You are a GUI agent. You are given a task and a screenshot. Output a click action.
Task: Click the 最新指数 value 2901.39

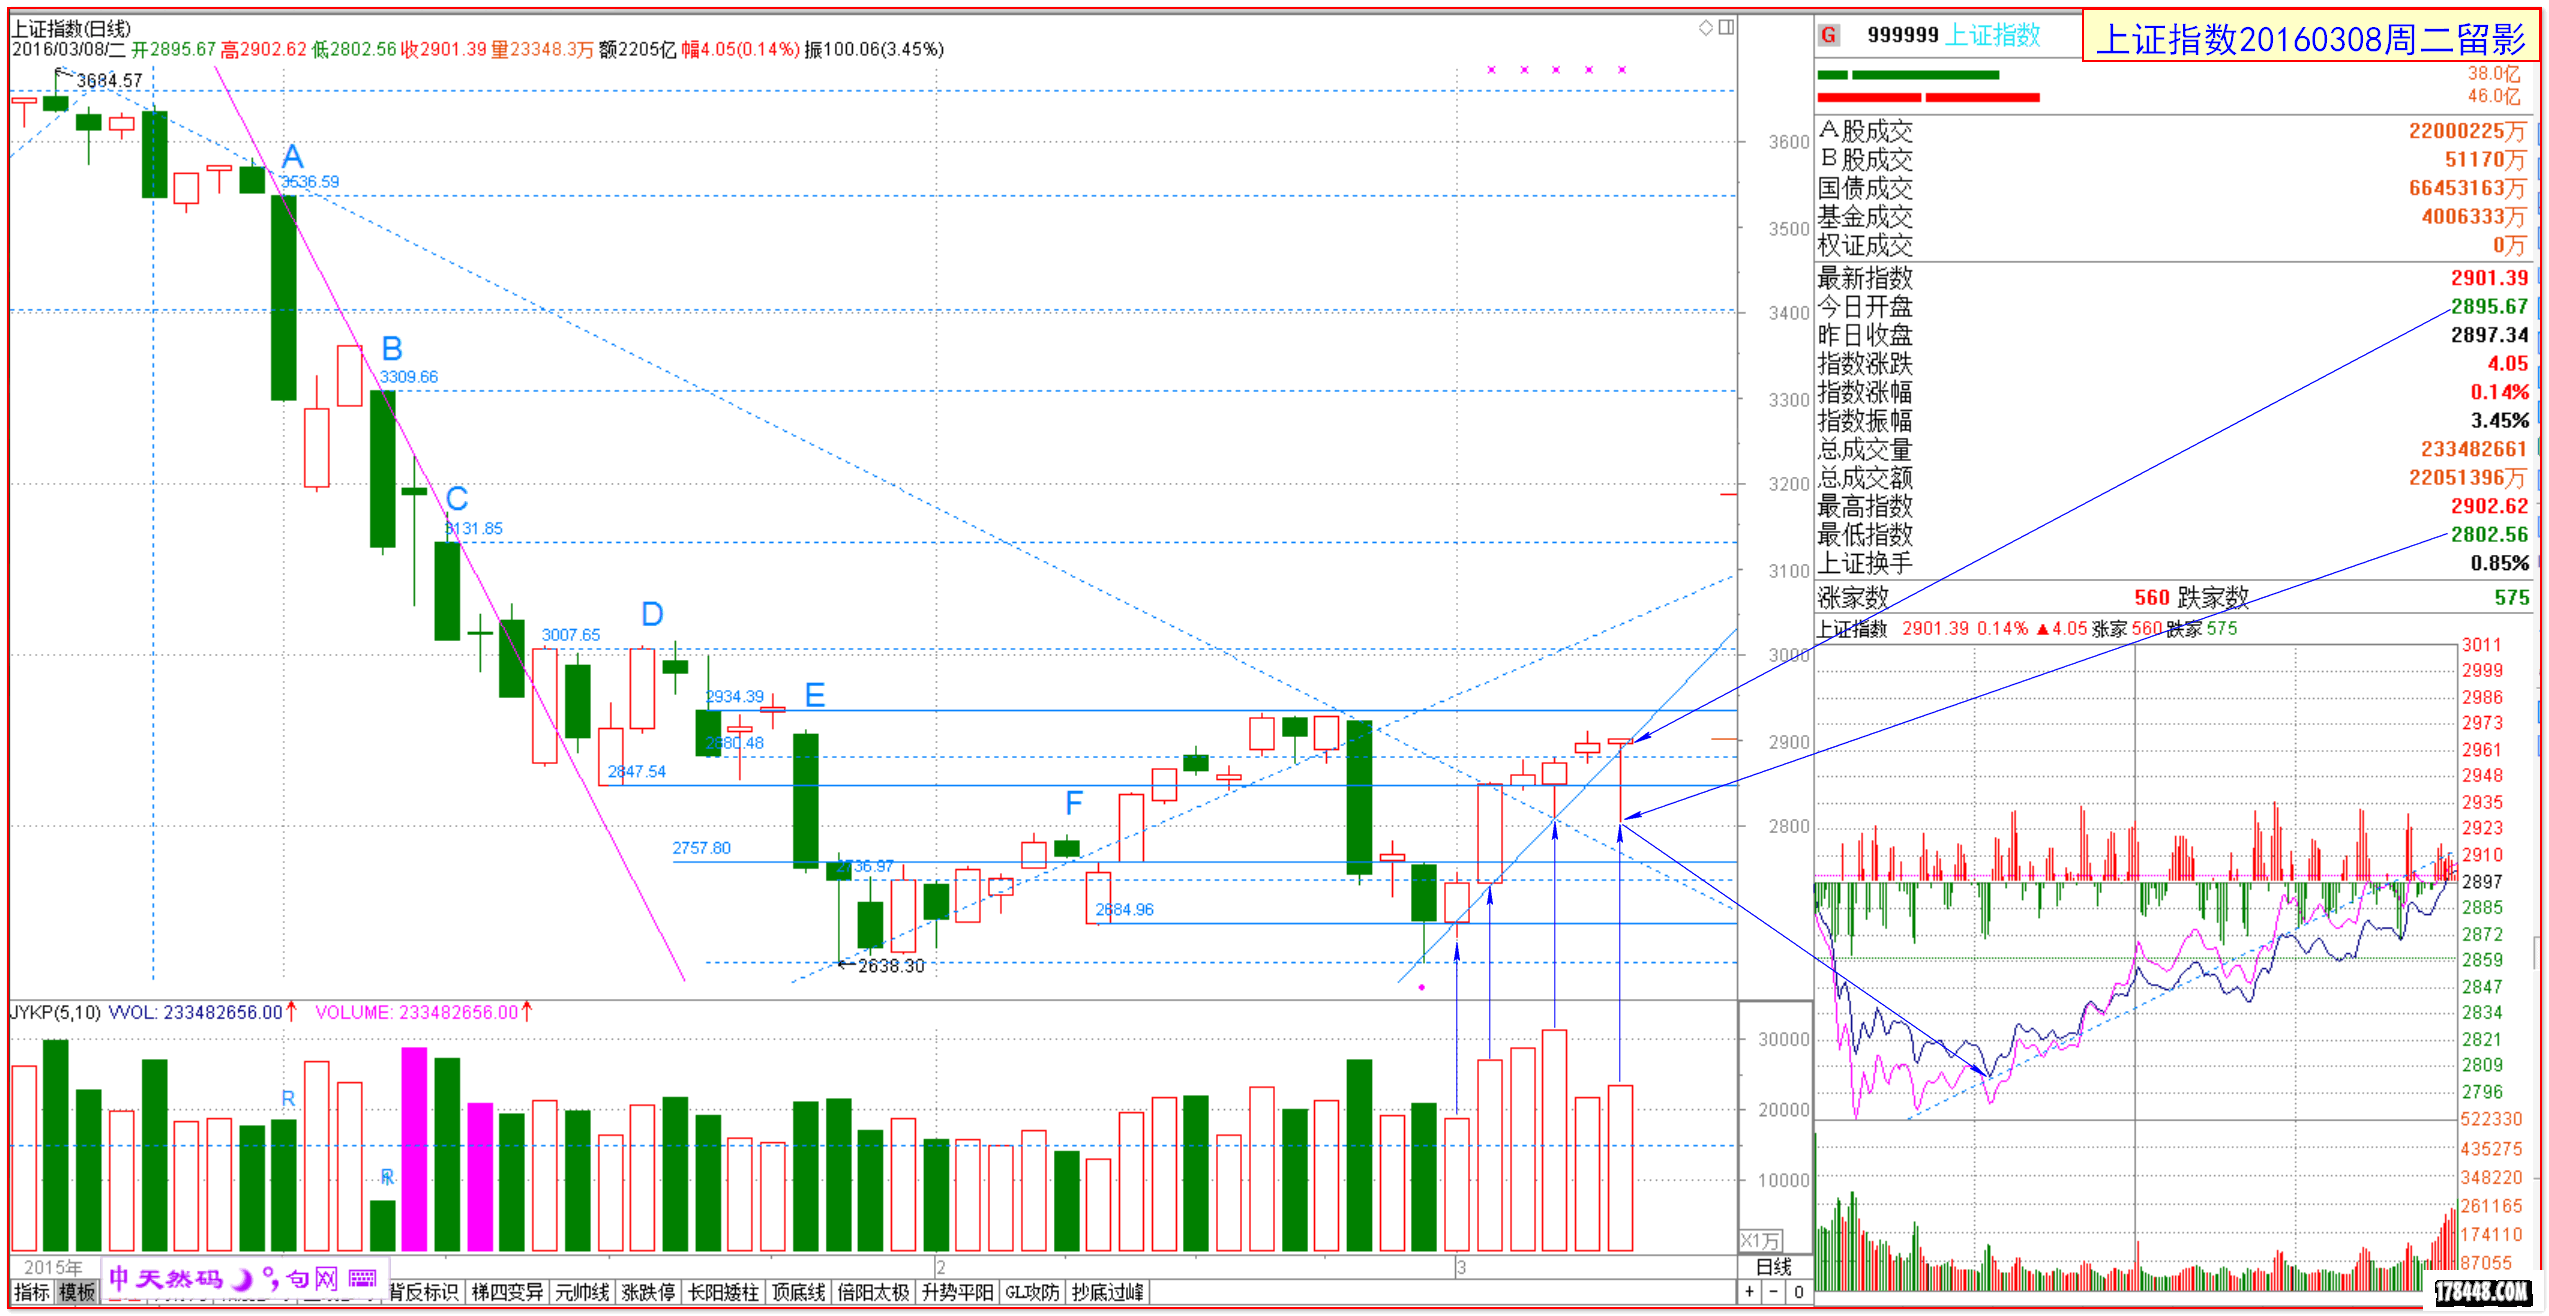[x=2489, y=278]
